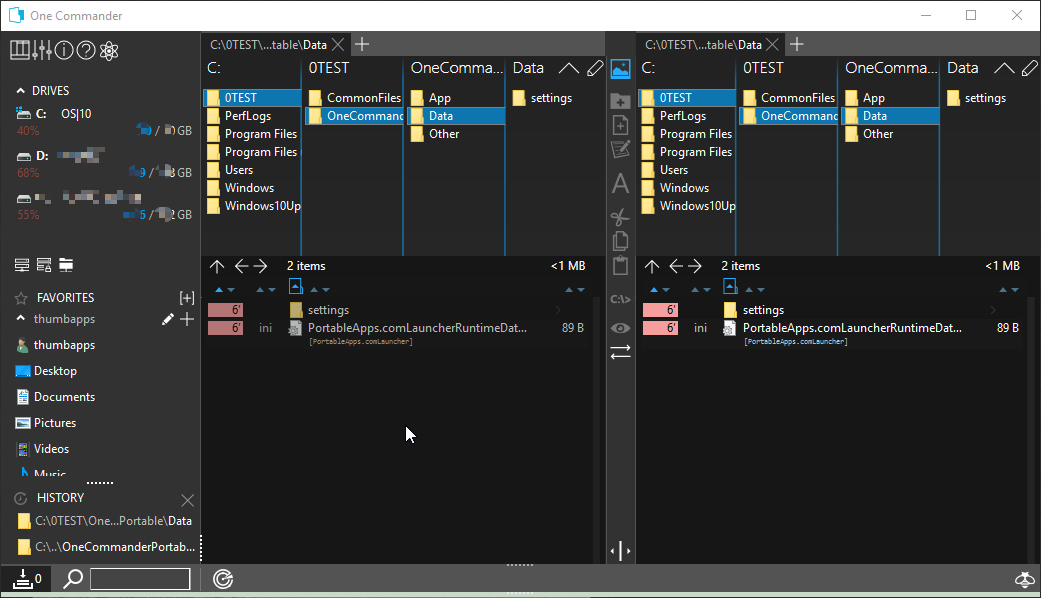The height and width of the screenshot is (598, 1041).
Task: Clear history with the X button
Action: [x=187, y=500]
